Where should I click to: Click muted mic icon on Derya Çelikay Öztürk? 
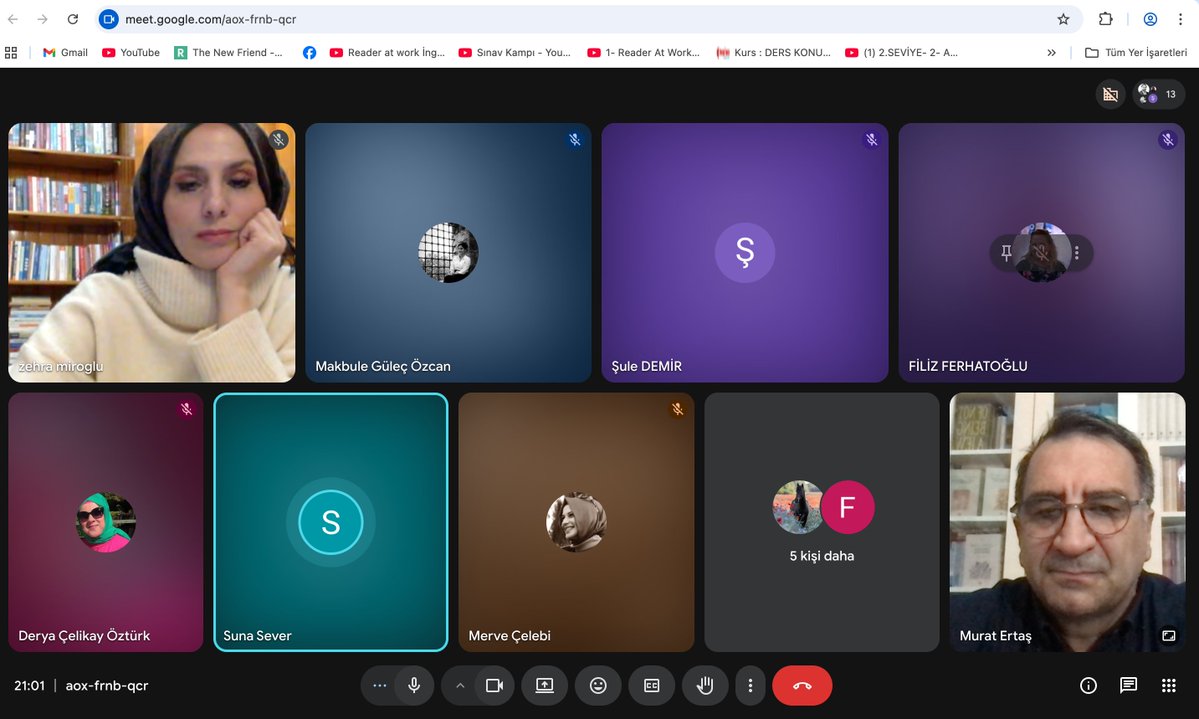[187, 409]
